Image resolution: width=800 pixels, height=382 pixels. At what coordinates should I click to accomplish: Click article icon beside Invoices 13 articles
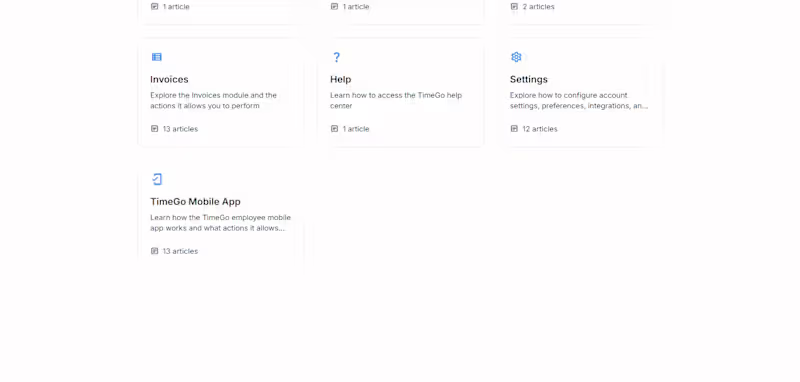[x=155, y=129]
